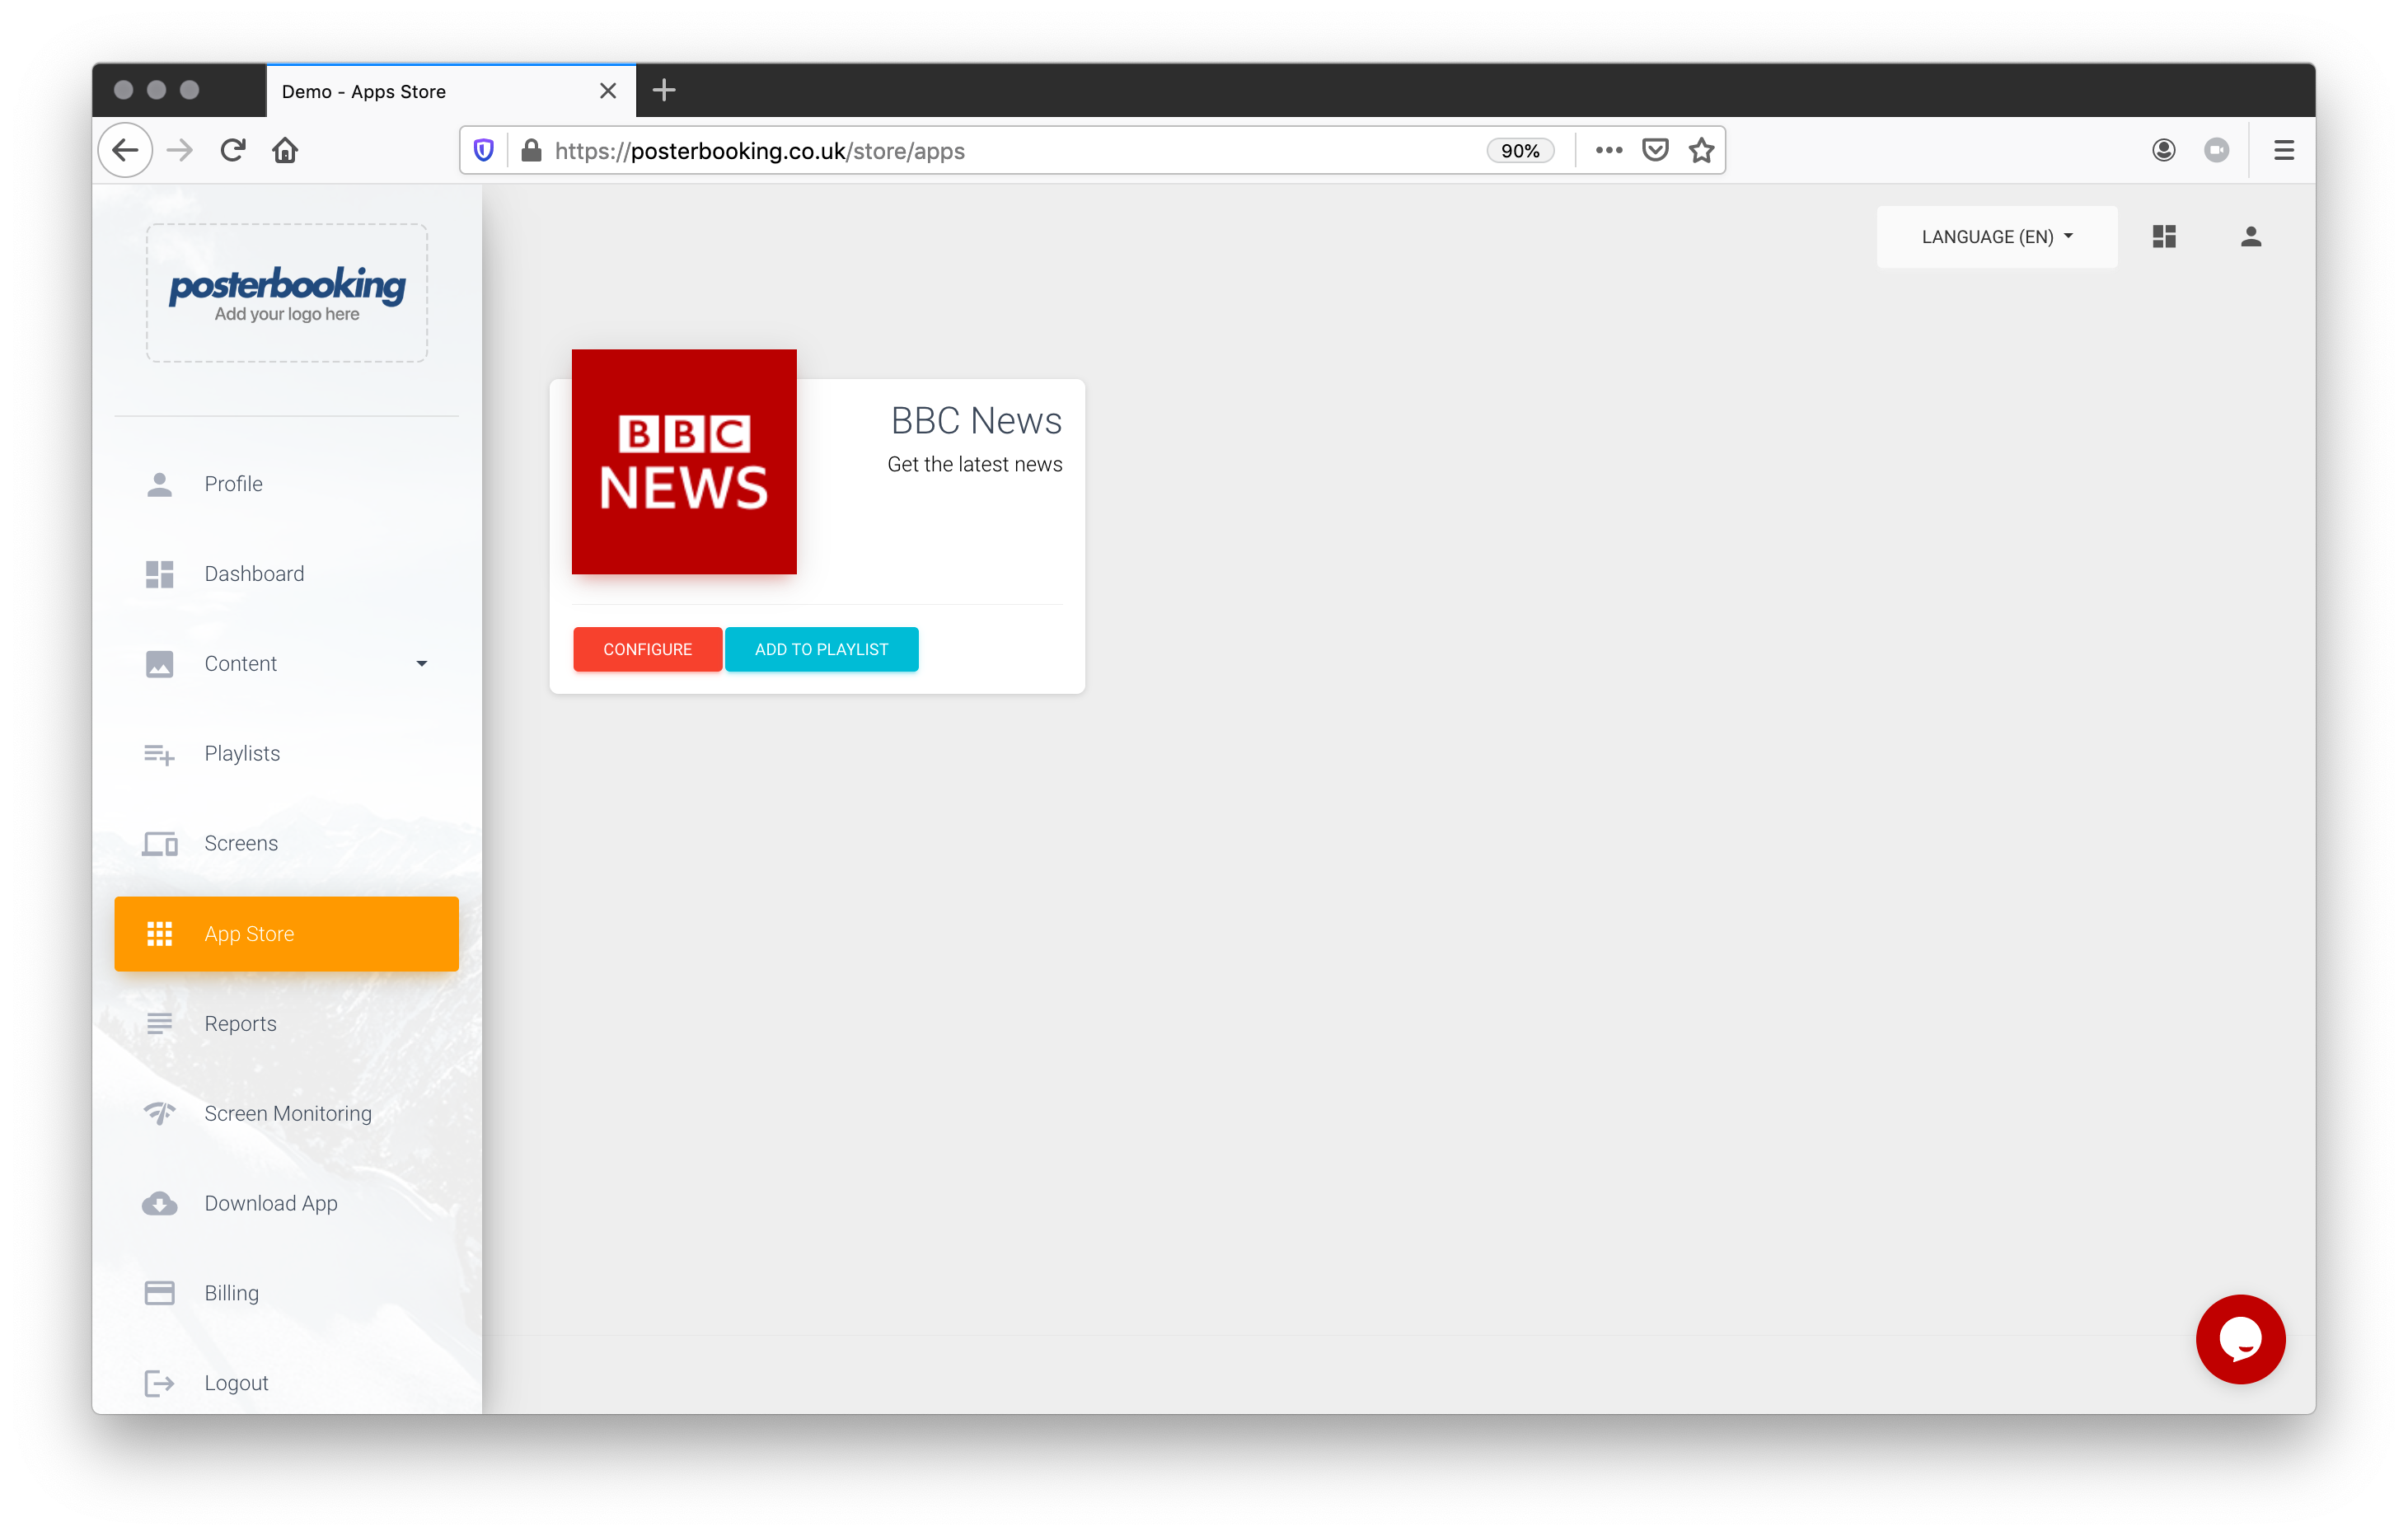Click the Logout exit icon

(x=159, y=1383)
